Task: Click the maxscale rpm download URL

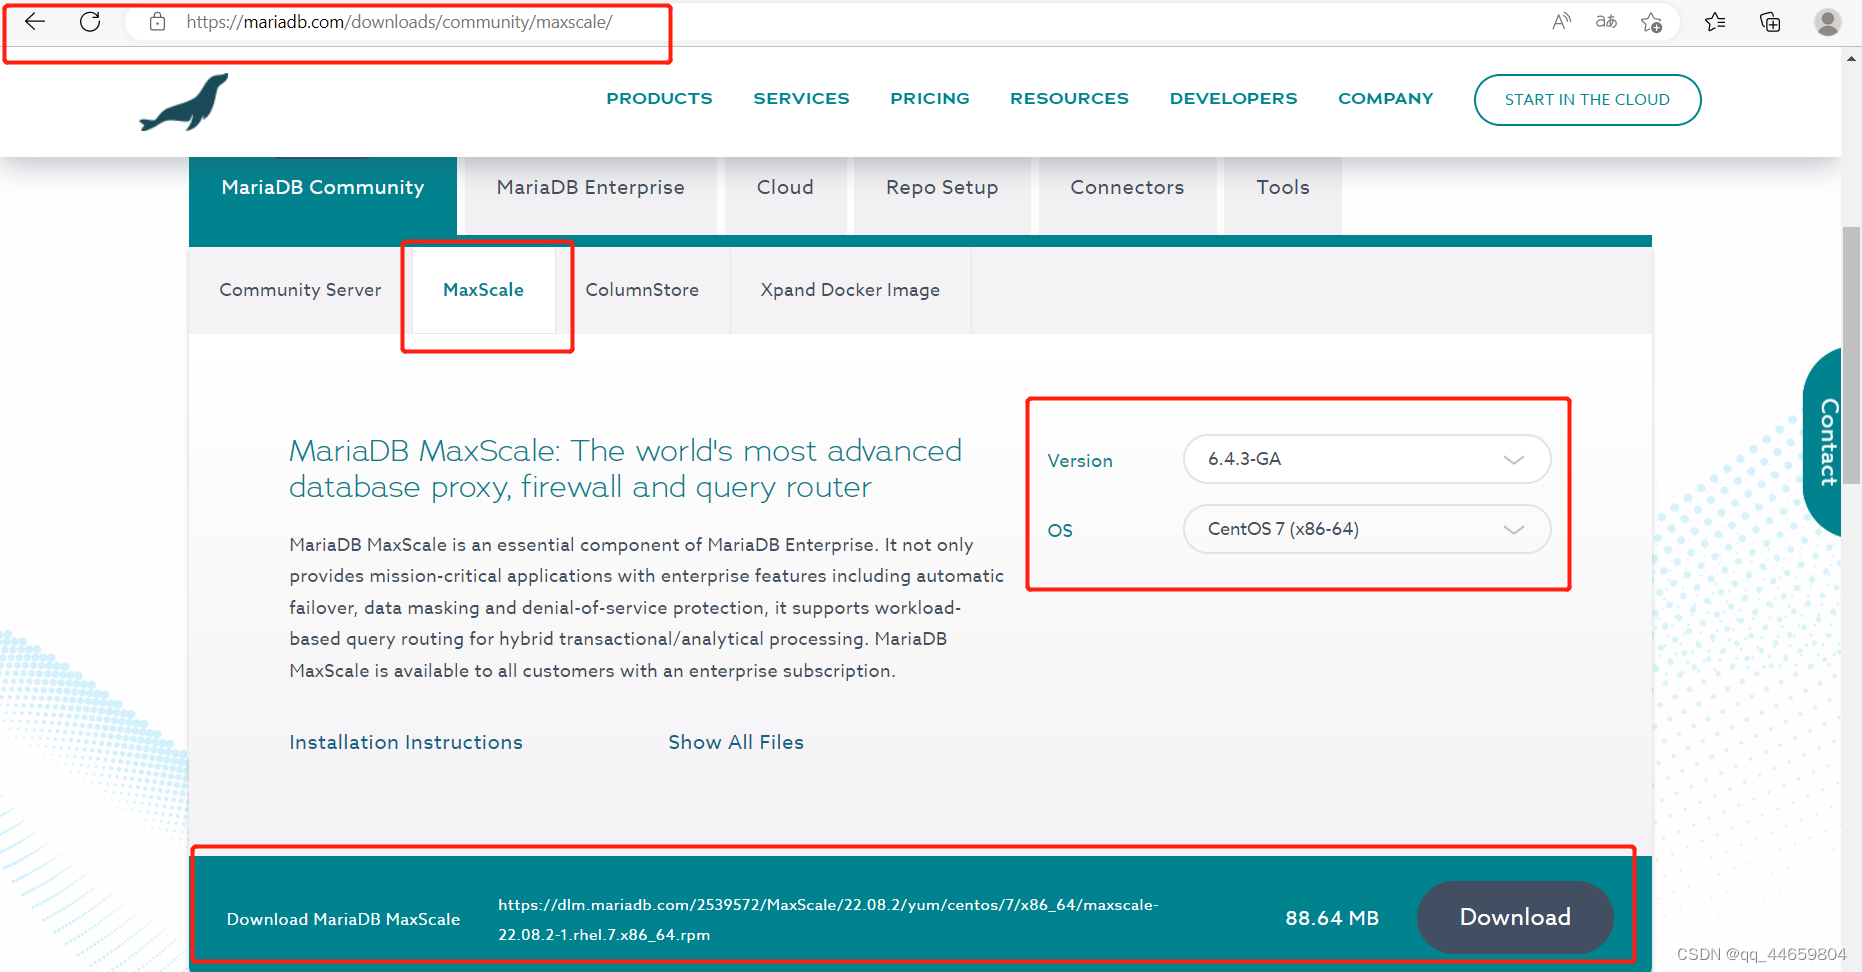Action: [828, 920]
